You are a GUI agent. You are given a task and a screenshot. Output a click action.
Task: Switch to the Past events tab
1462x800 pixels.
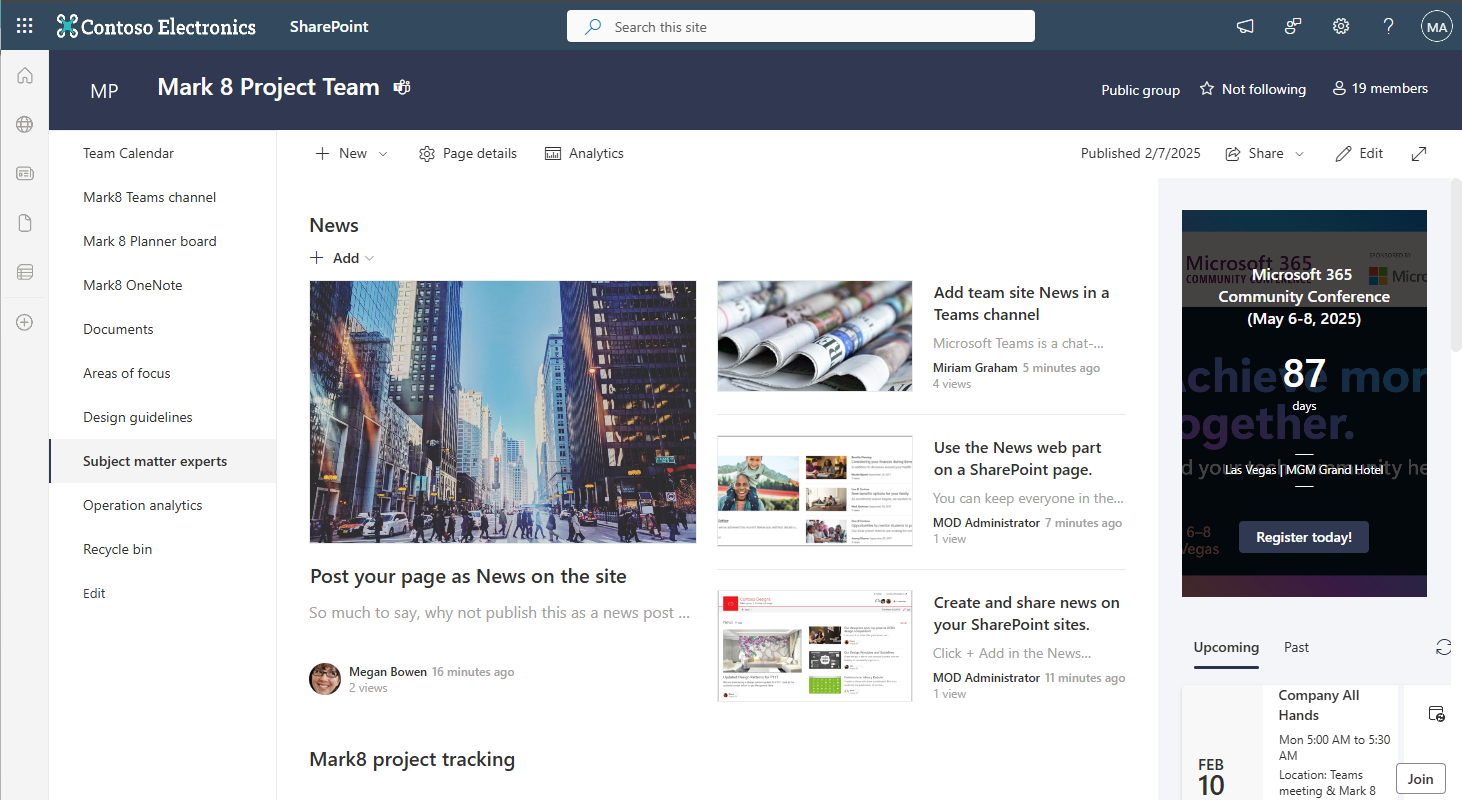coord(1296,647)
